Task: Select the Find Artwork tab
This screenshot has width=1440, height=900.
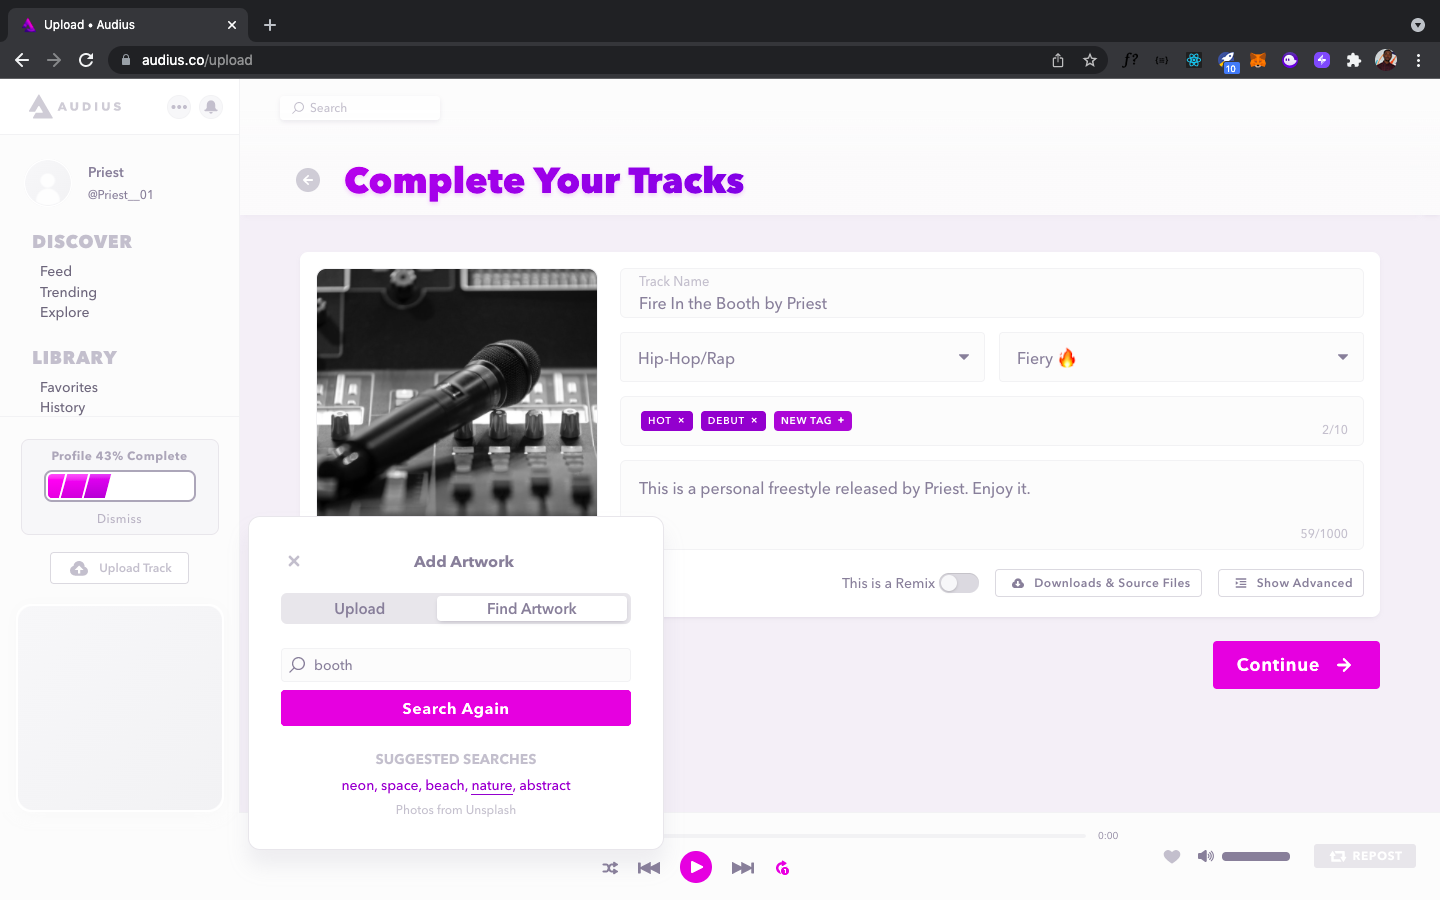Action: point(532,609)
